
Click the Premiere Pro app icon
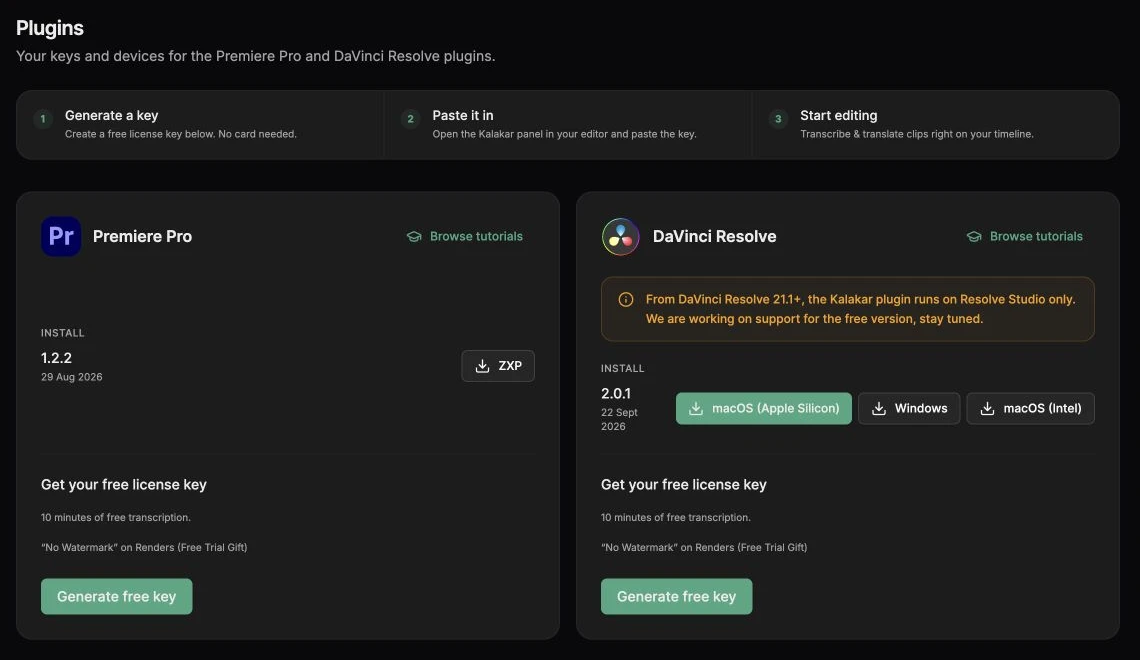click(61, 236)
